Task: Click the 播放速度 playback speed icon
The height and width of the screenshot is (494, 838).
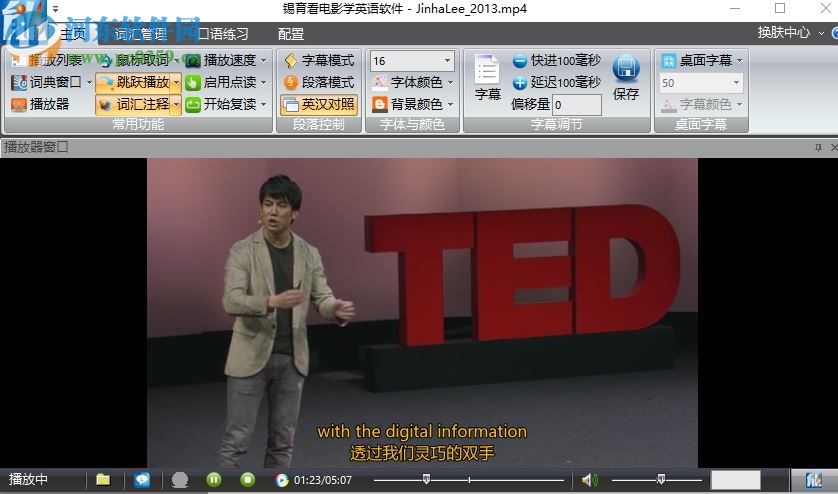Action: coord(193,60)
